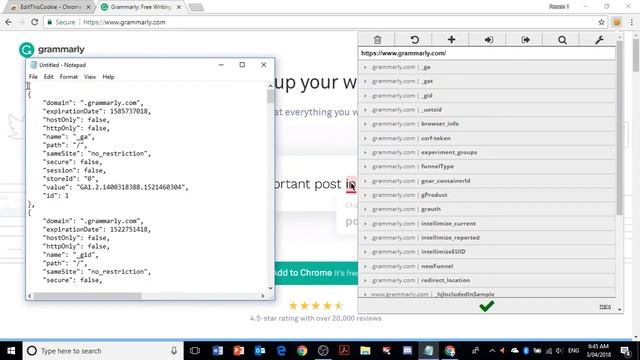Open Chrome from the taskbar
640x360 pixels.
pyautogui.click(x=302, y=351)
